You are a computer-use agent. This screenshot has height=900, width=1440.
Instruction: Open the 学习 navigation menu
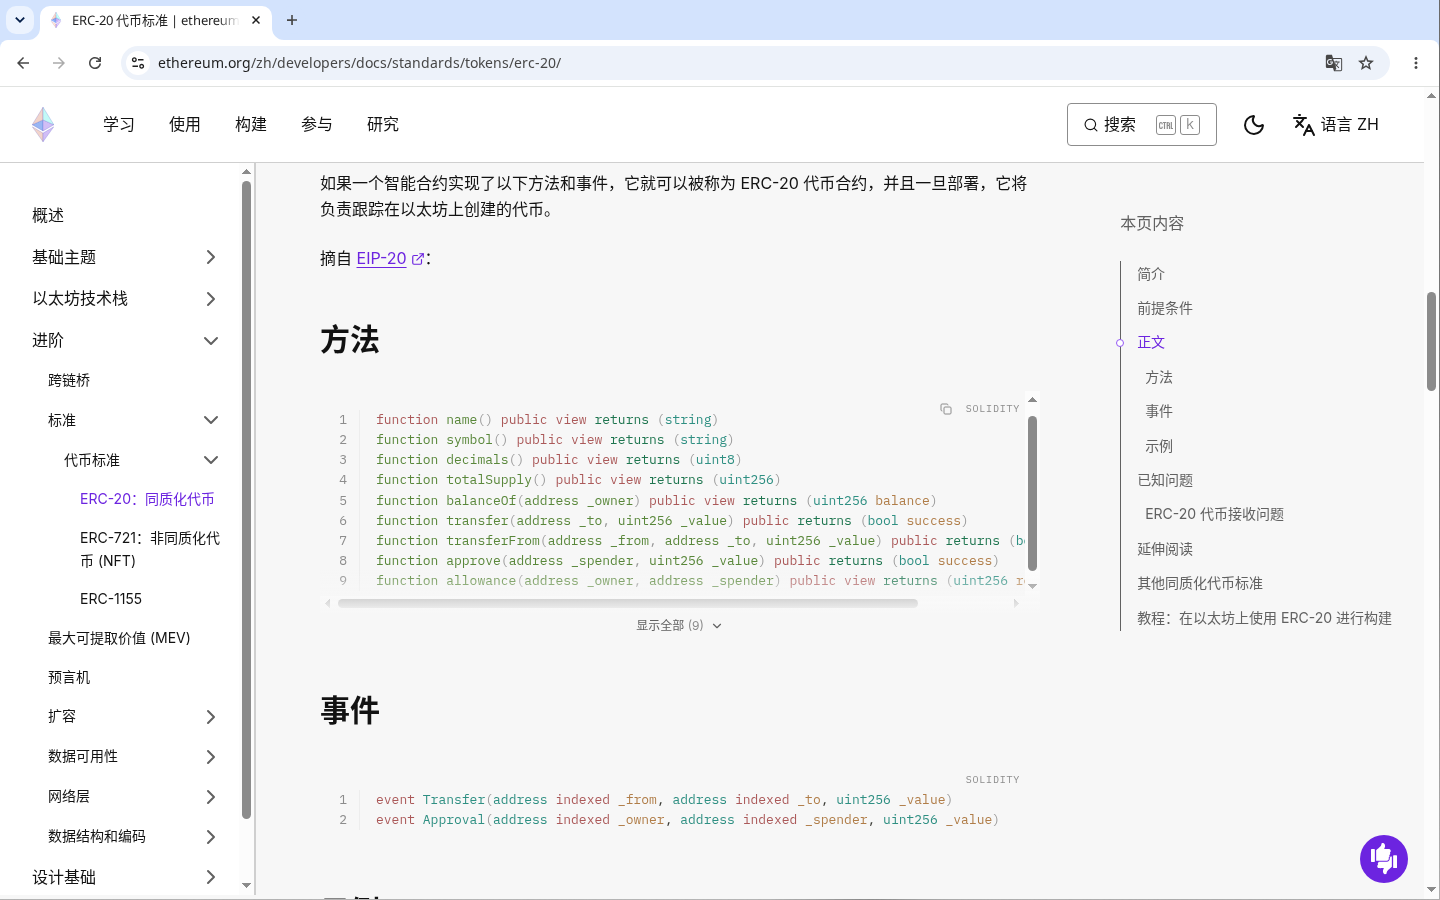click(119, 125)
